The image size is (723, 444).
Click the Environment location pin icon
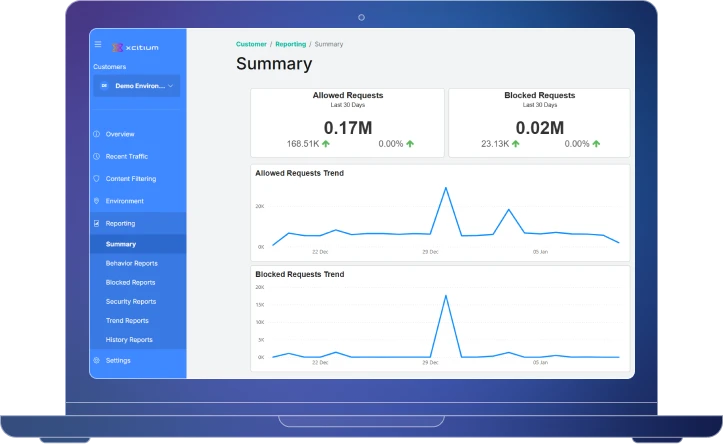point(97,201)
